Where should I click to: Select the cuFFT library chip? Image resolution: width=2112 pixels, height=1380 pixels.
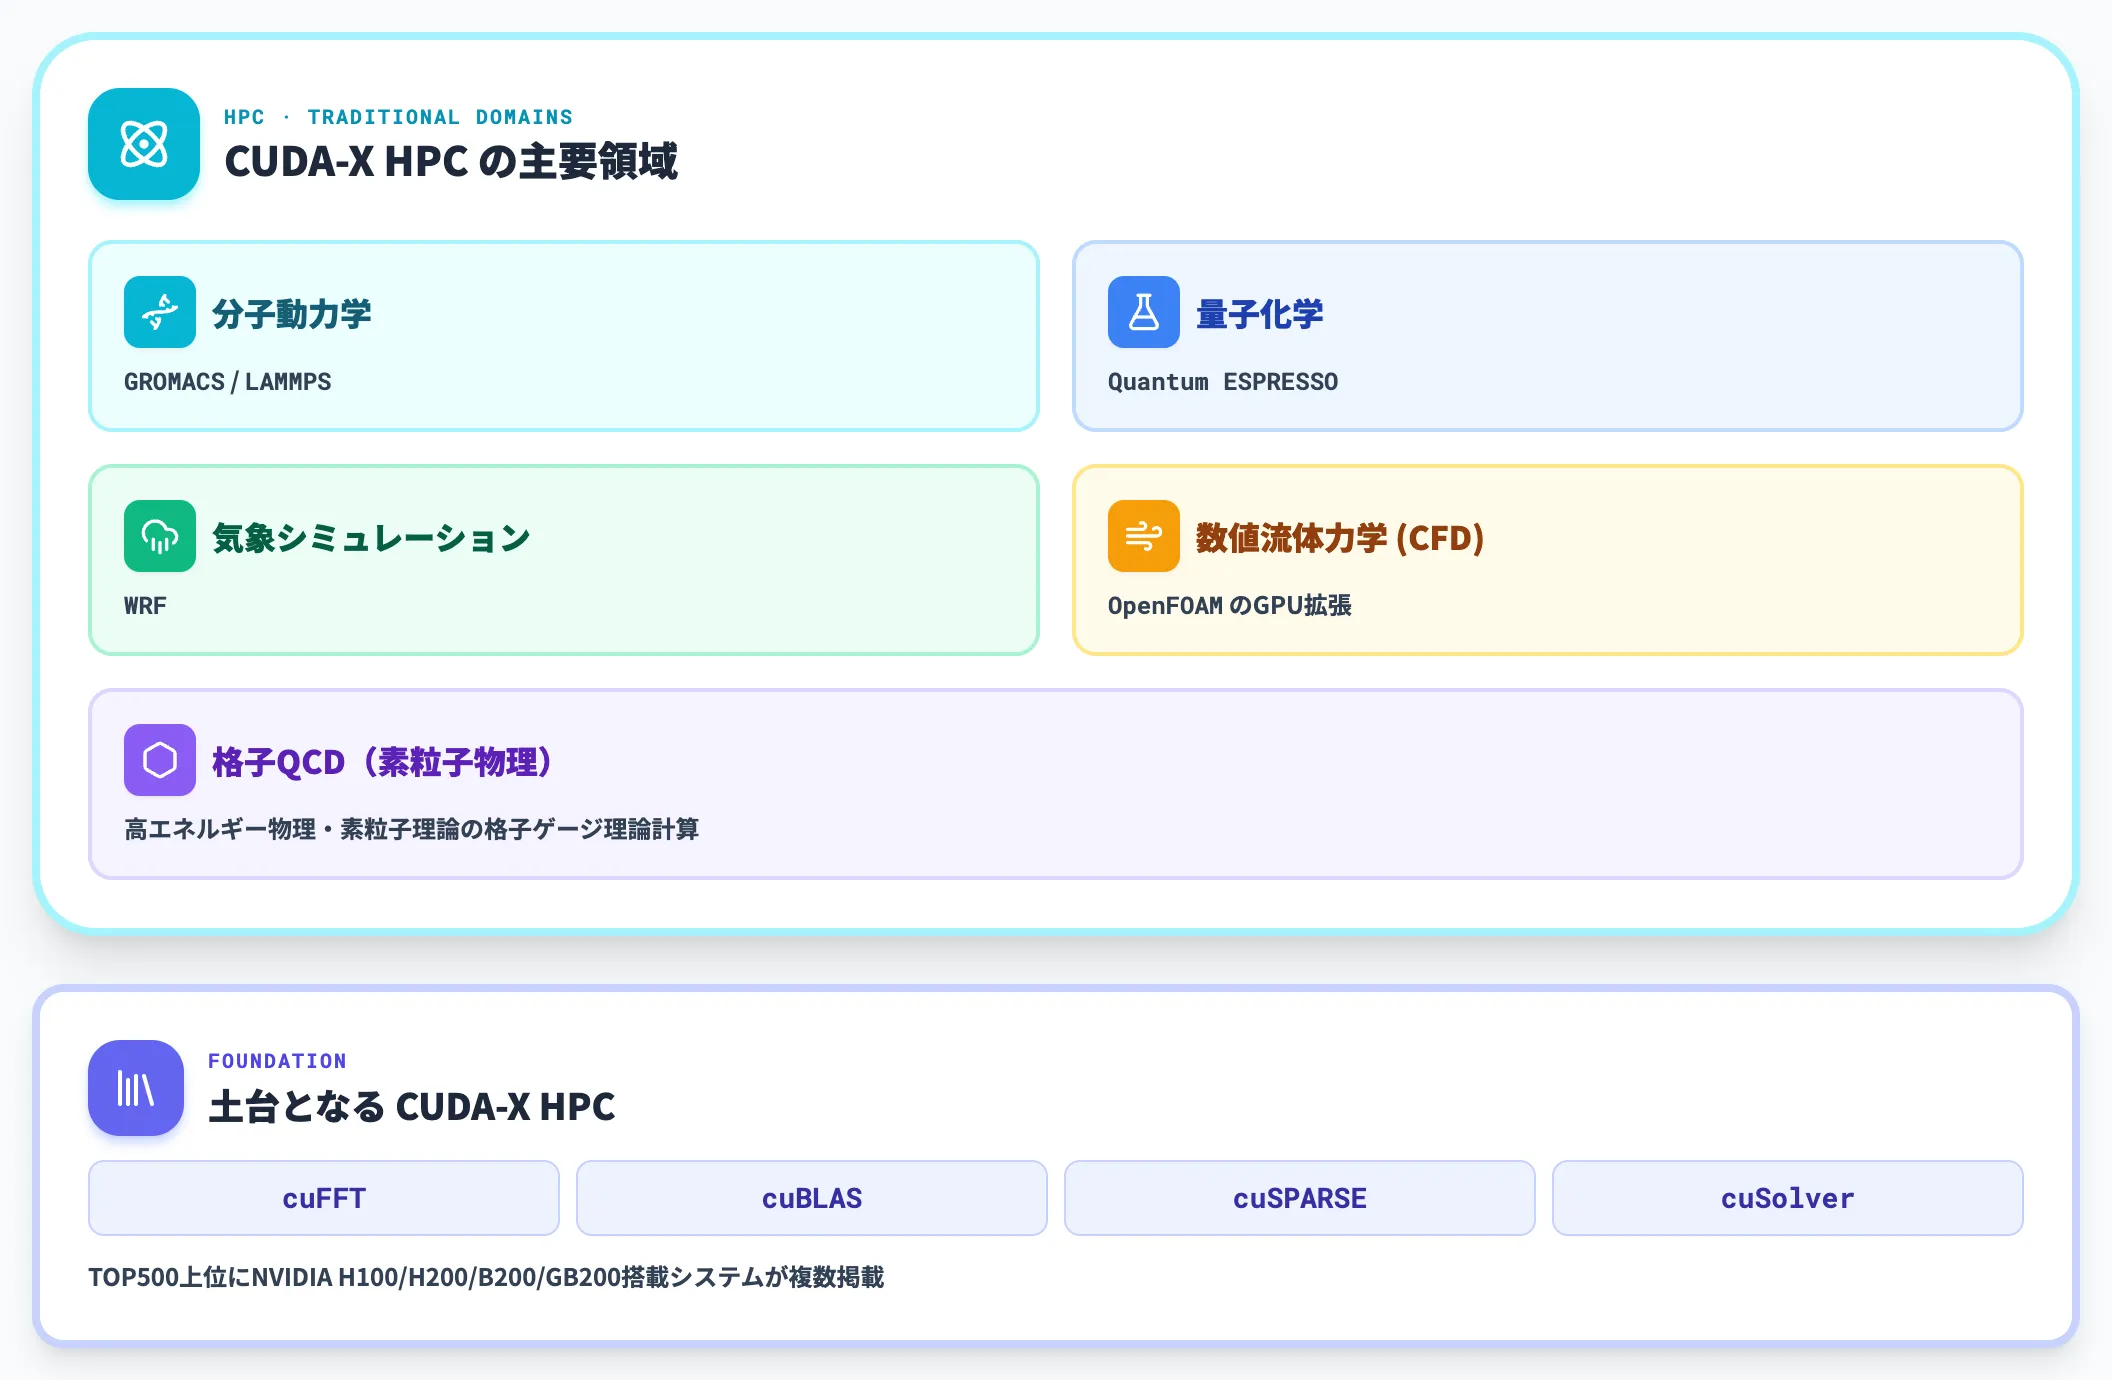324,1198
